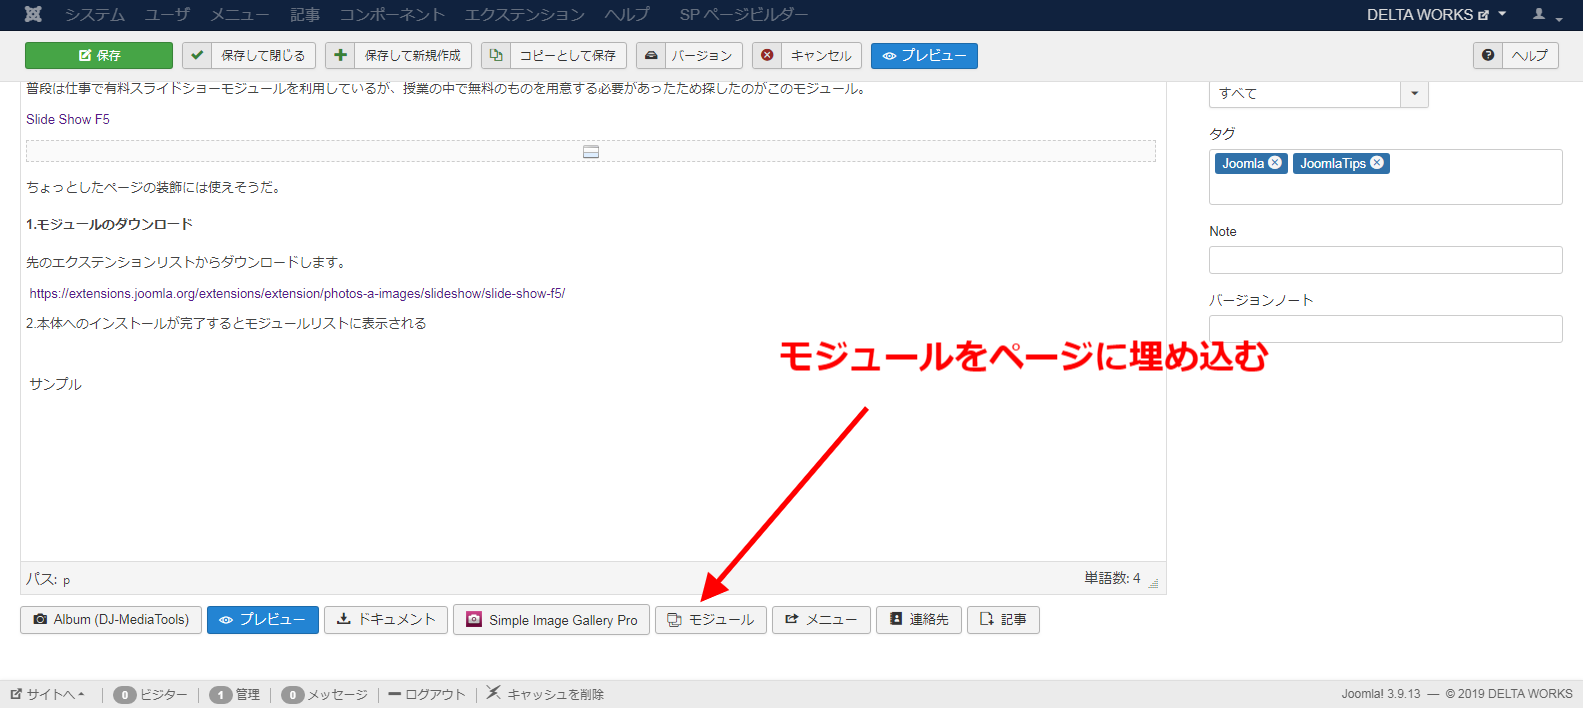Click キャッシュを削除 in status bar
Viewport: 1583px width, 708px height.
(546, 694)
